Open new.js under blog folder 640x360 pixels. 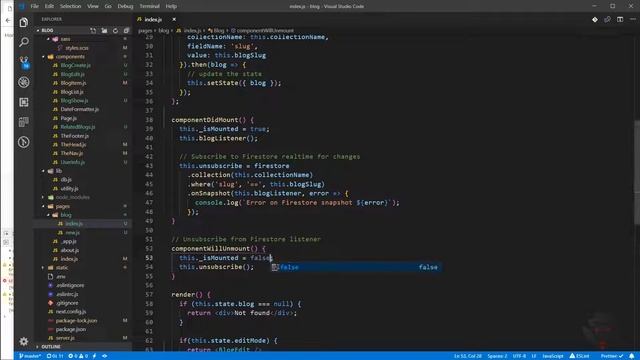[73, 233]
